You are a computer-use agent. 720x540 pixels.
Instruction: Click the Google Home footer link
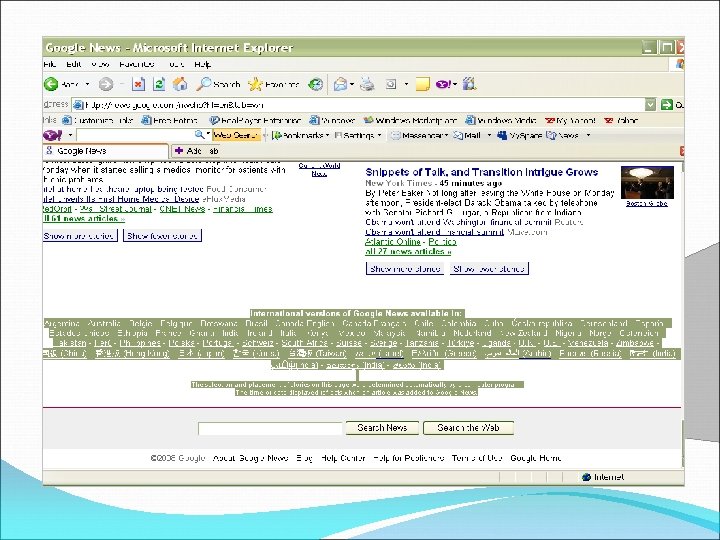pyautogui.click(x=536, y=458)
